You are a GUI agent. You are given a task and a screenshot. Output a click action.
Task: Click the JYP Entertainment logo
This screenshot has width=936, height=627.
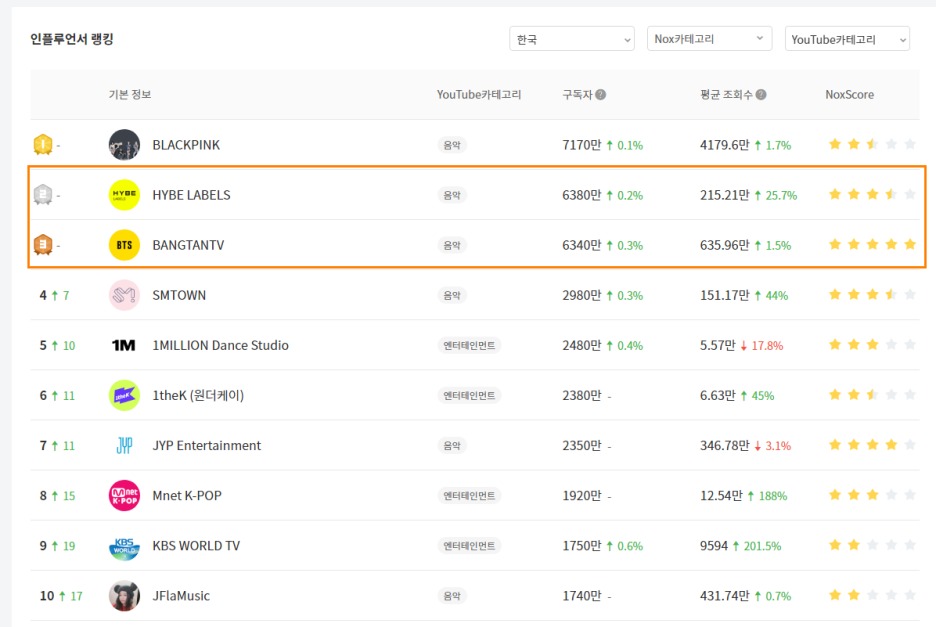(x=124, y=445)
